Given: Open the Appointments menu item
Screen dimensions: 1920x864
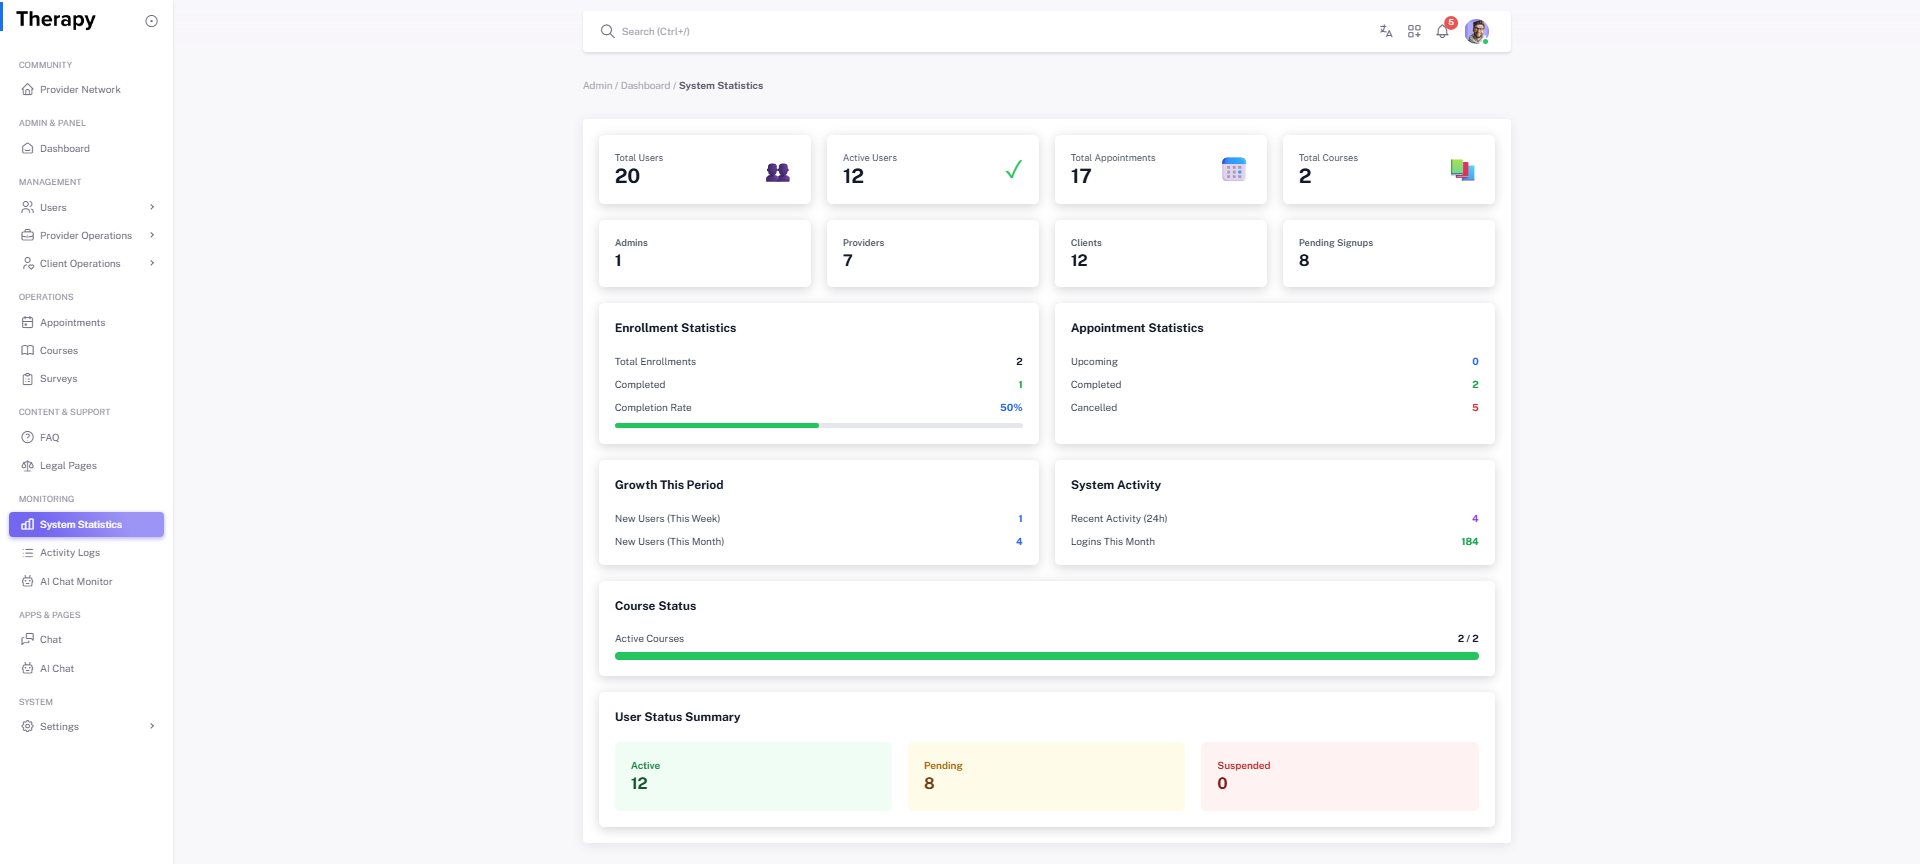Looking at the screenshot, I should pos(72,323).
